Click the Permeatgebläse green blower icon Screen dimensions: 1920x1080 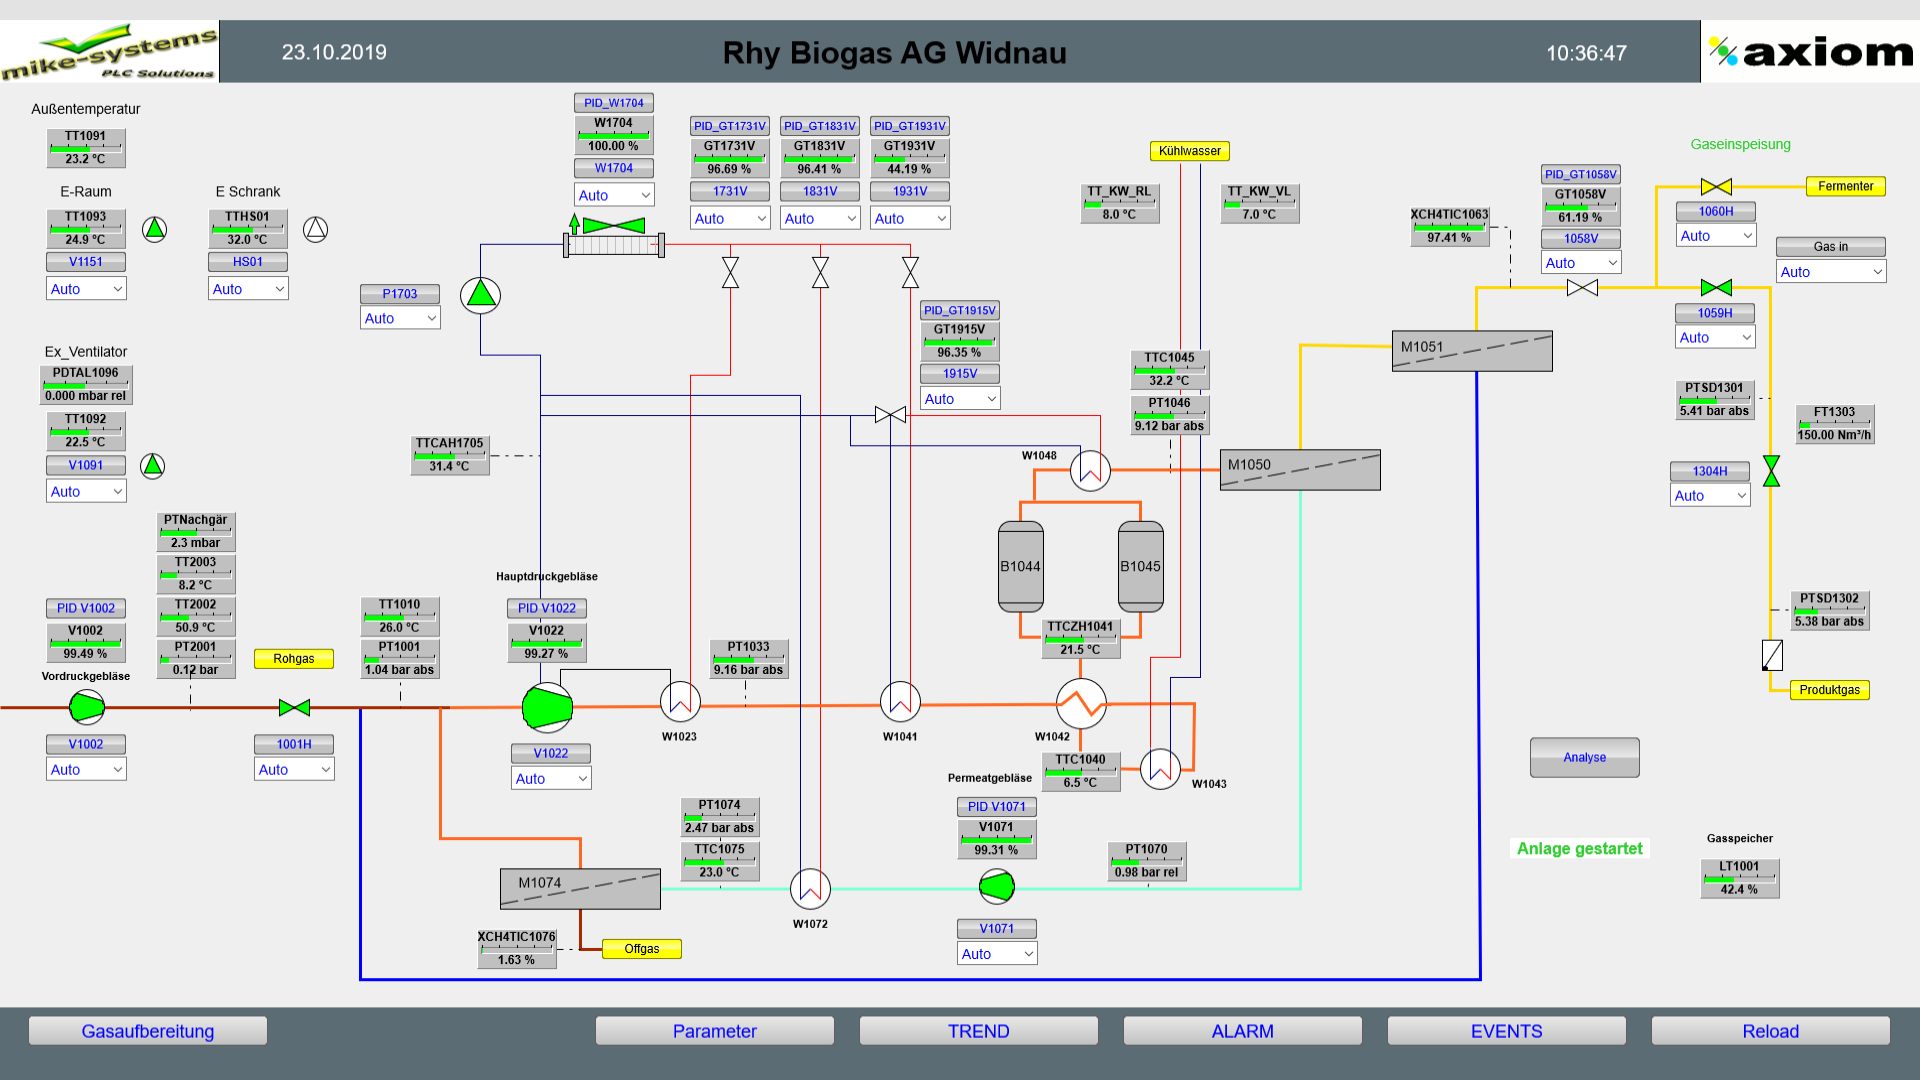point(996,885)
